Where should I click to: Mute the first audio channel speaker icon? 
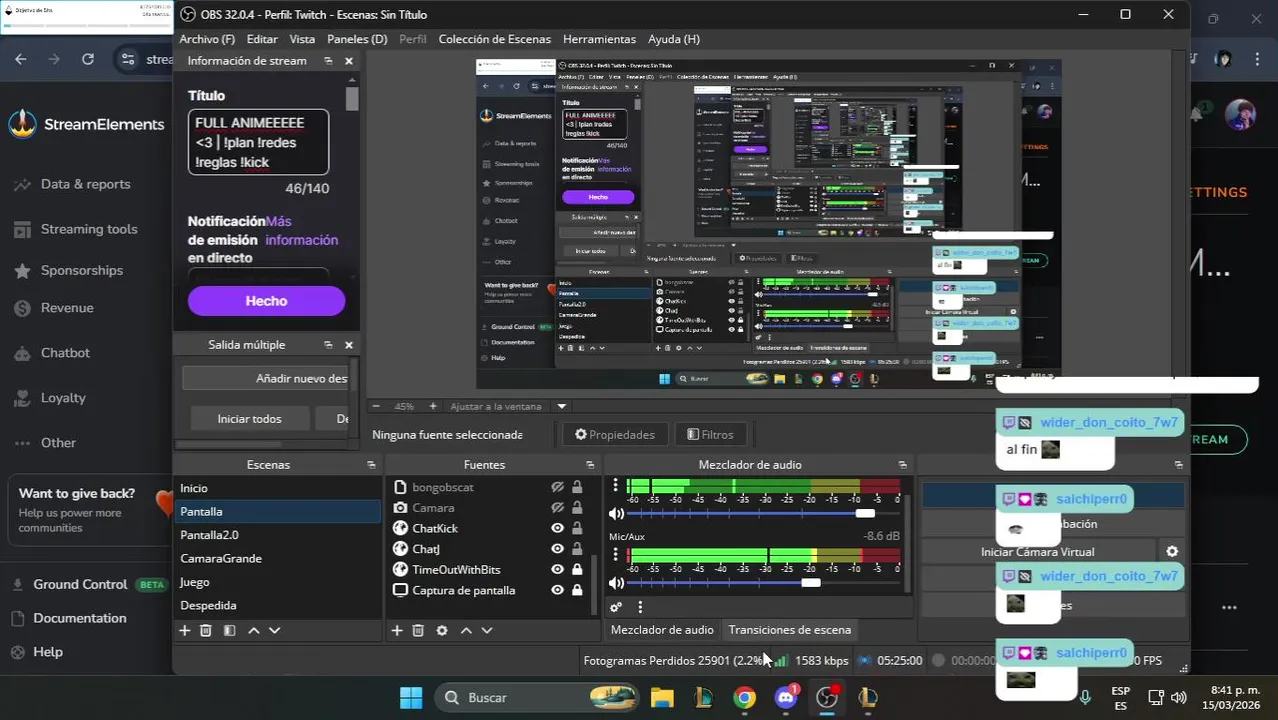point(616,514)
